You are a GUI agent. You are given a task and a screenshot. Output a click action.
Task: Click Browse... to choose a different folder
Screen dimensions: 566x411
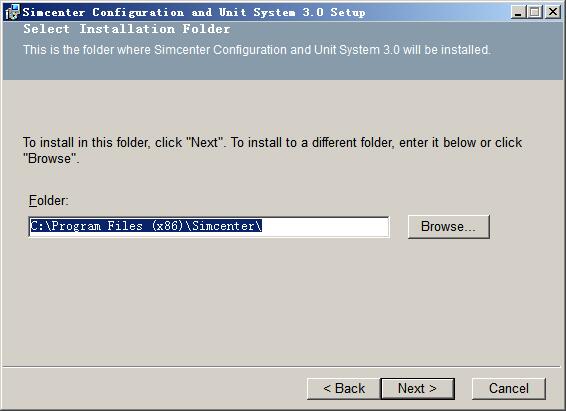click(449, 227)
